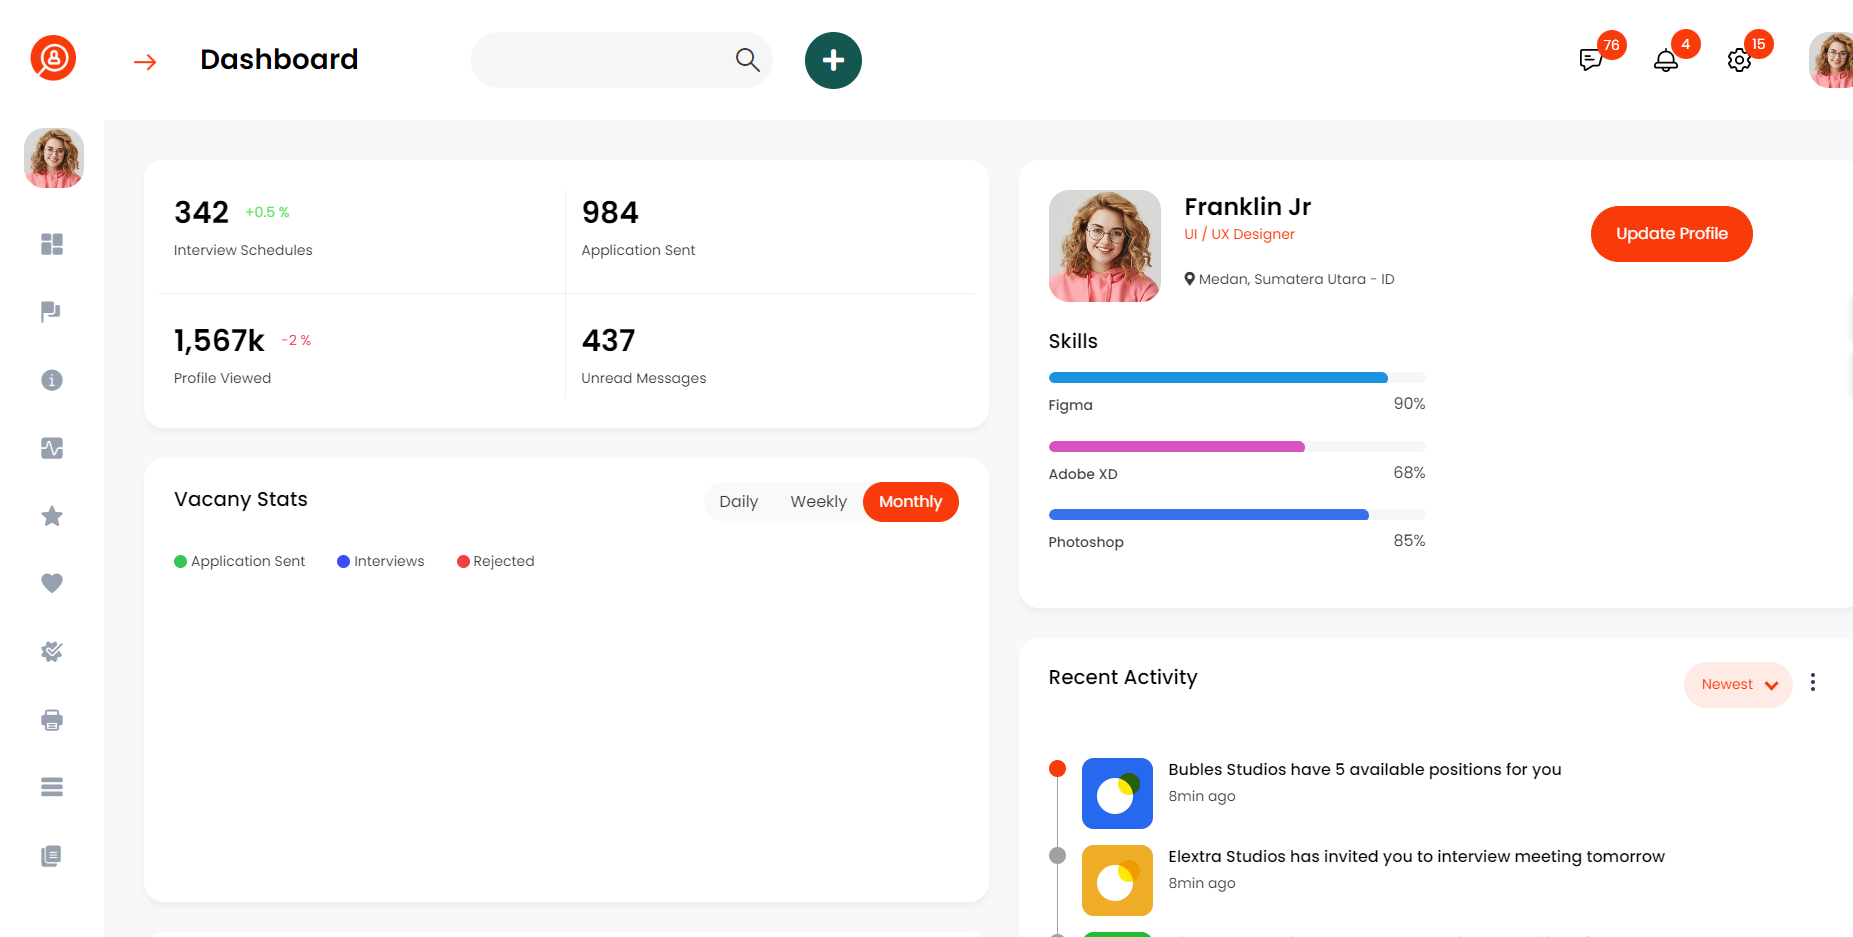Click the search magnifier icon
Viewport: 1853px width, 937px height.
747,60
